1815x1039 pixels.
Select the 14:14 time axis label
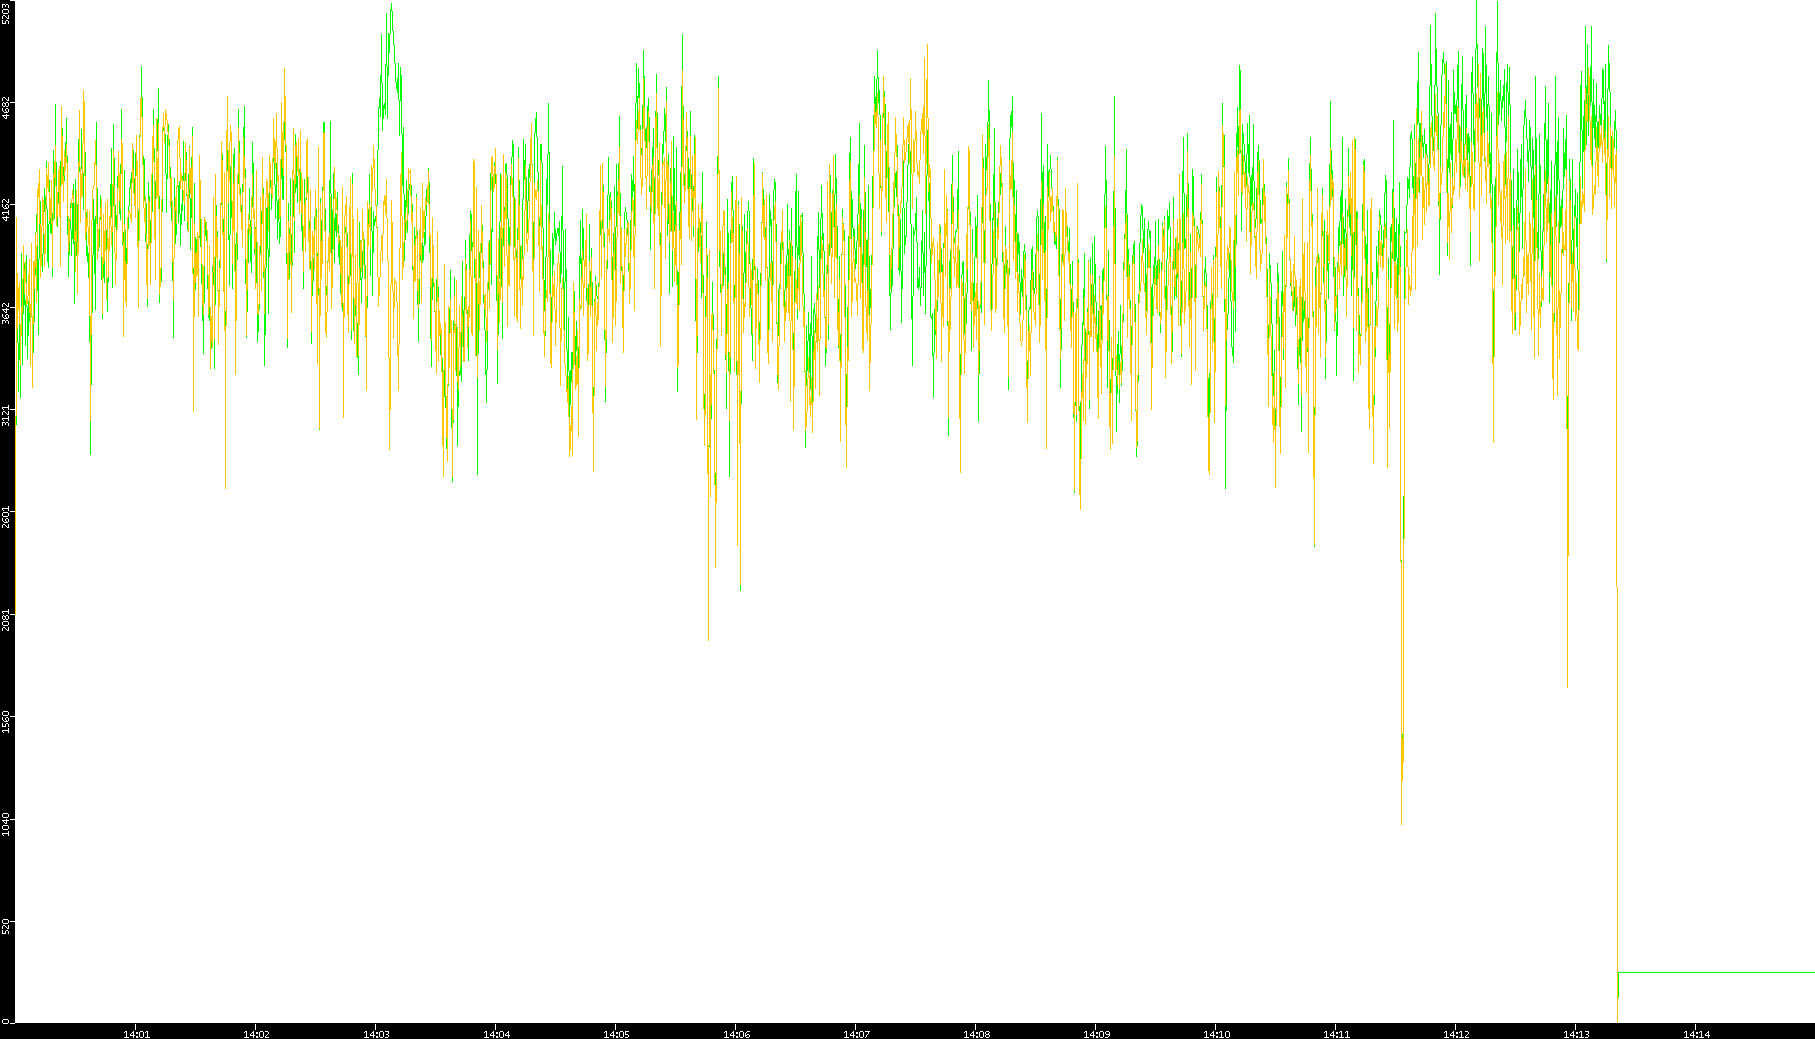1696,1033
